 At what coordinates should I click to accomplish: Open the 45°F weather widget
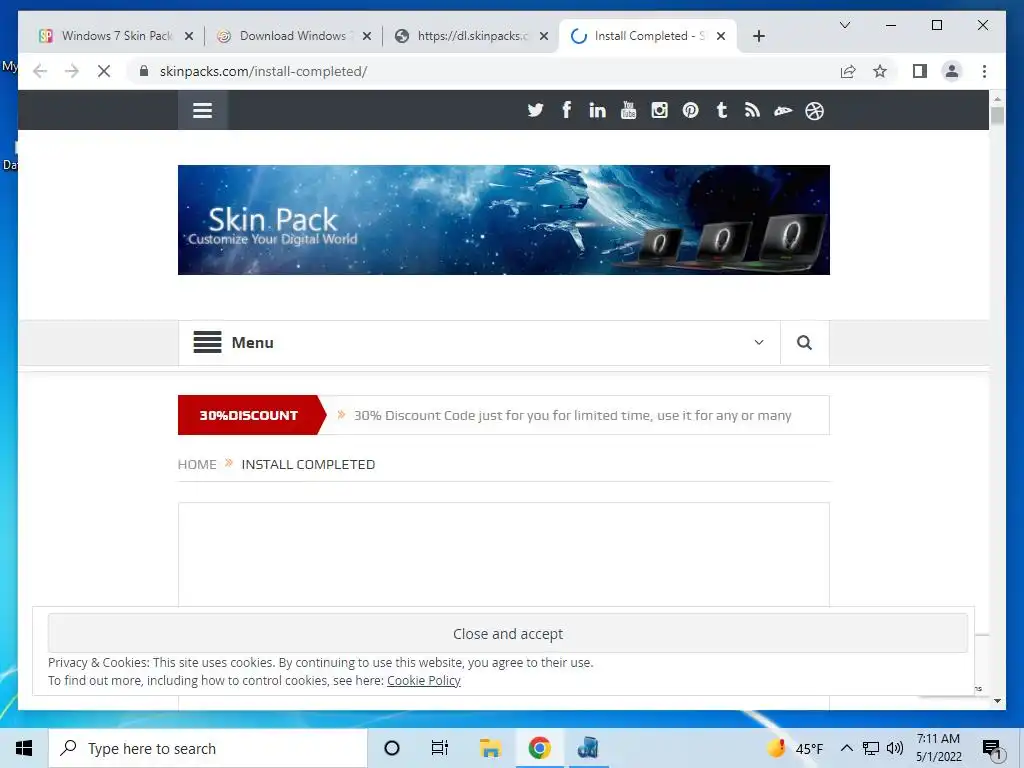point(795,748)
